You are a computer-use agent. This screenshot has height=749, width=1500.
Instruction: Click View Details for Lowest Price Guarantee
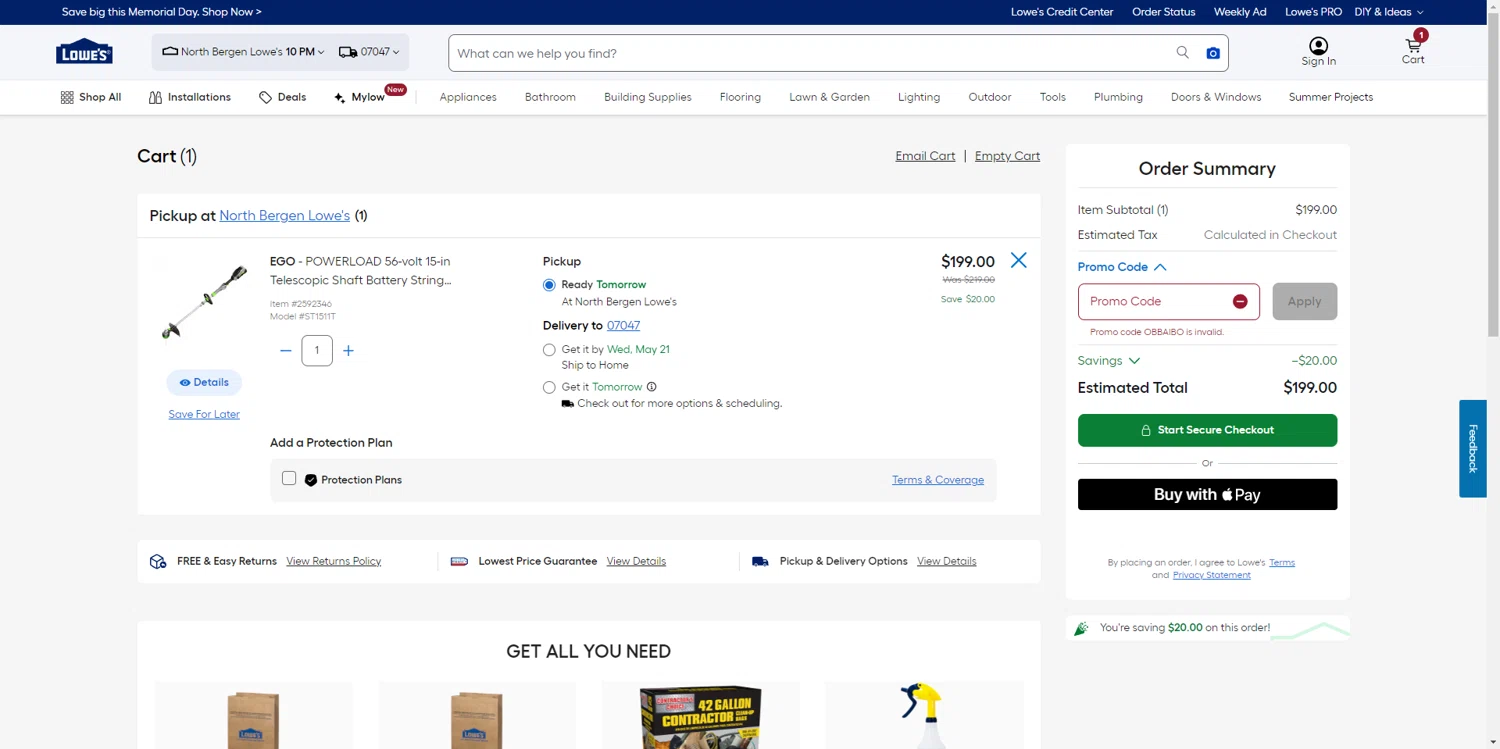pos(636,561)
